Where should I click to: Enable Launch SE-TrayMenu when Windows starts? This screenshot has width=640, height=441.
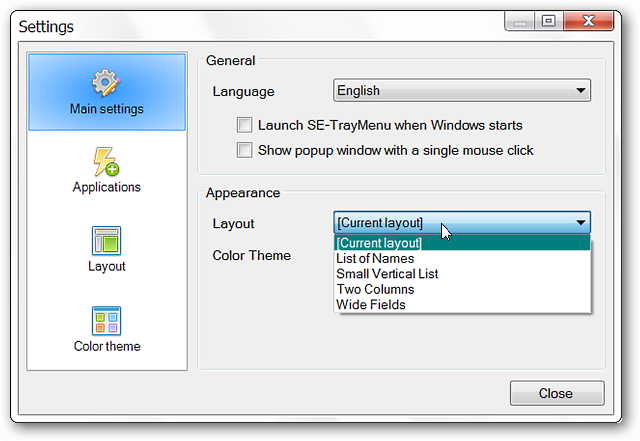click(244, 125)
